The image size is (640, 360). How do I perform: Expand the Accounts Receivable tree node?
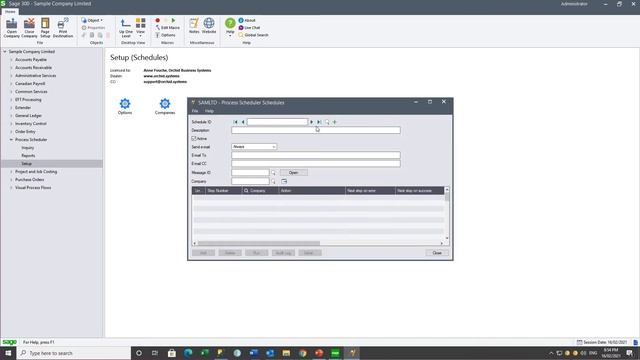[11, 68]
